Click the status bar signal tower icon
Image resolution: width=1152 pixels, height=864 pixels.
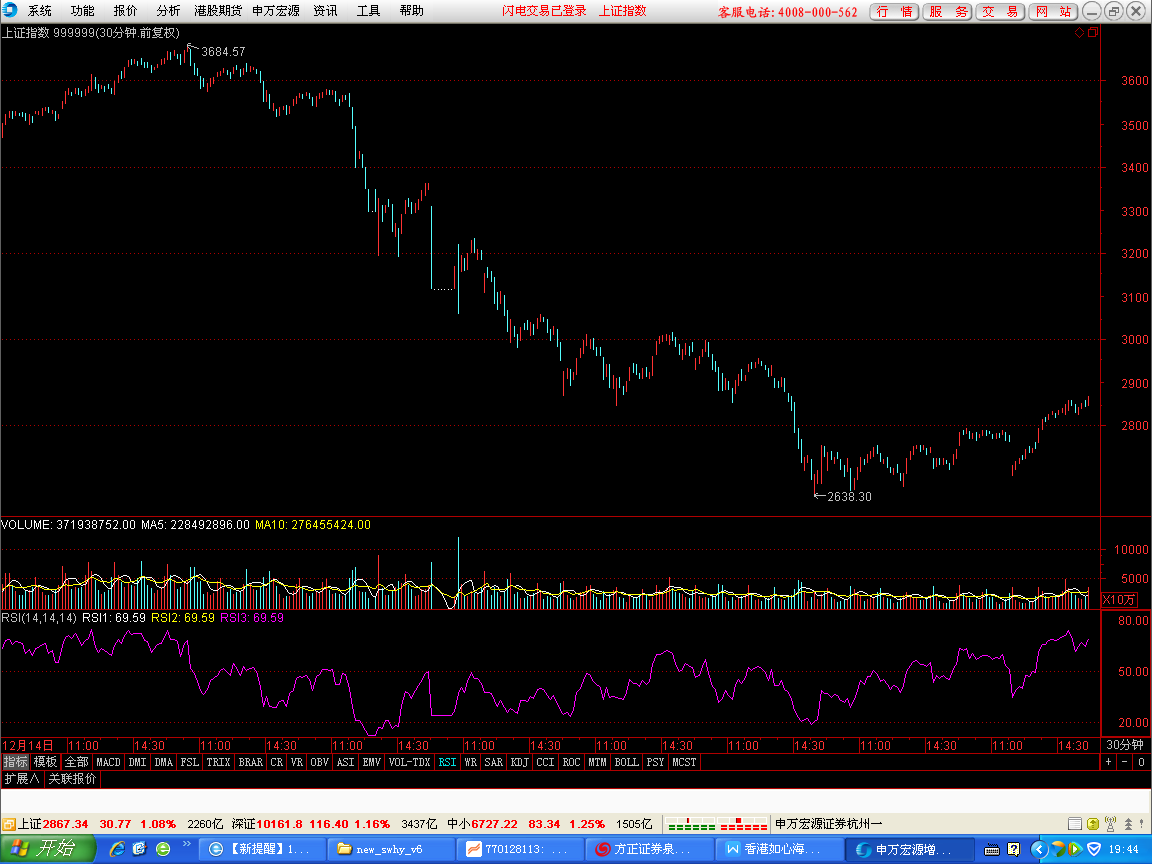[1111, 824]
